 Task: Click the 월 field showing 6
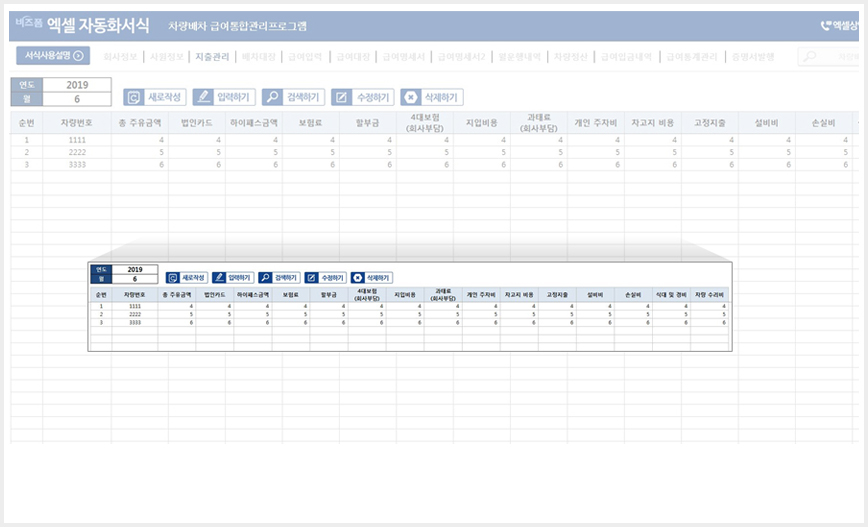click(77, 99)
